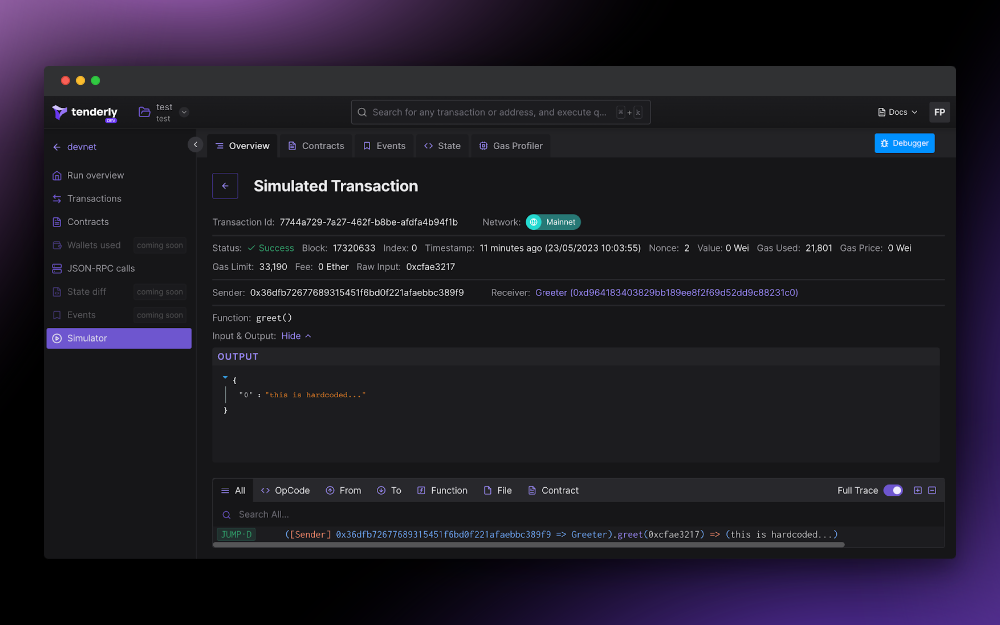The width and height of the screenshot is (1000, 625).
Task: Switch to the Gas Profiler tab
Action: pyautogui.click(x=511, y=146)
